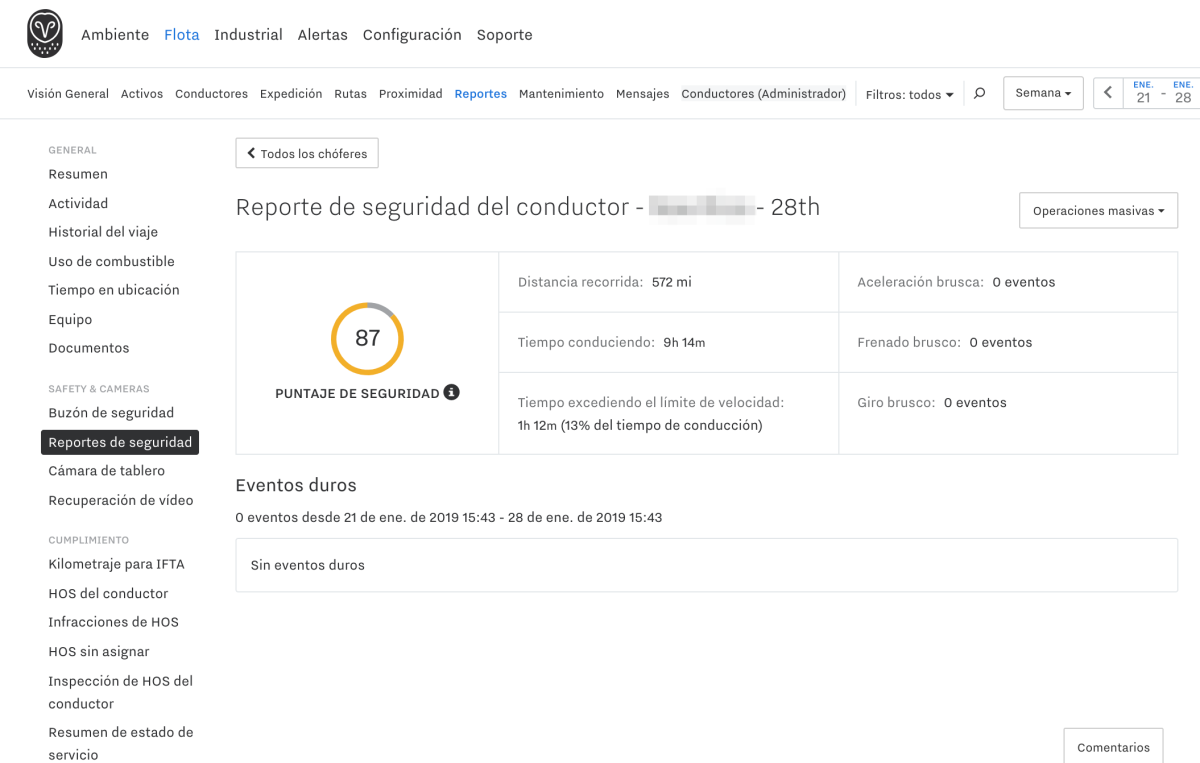
Task: Open Soporte top menu
Action: tap(504, 34)
